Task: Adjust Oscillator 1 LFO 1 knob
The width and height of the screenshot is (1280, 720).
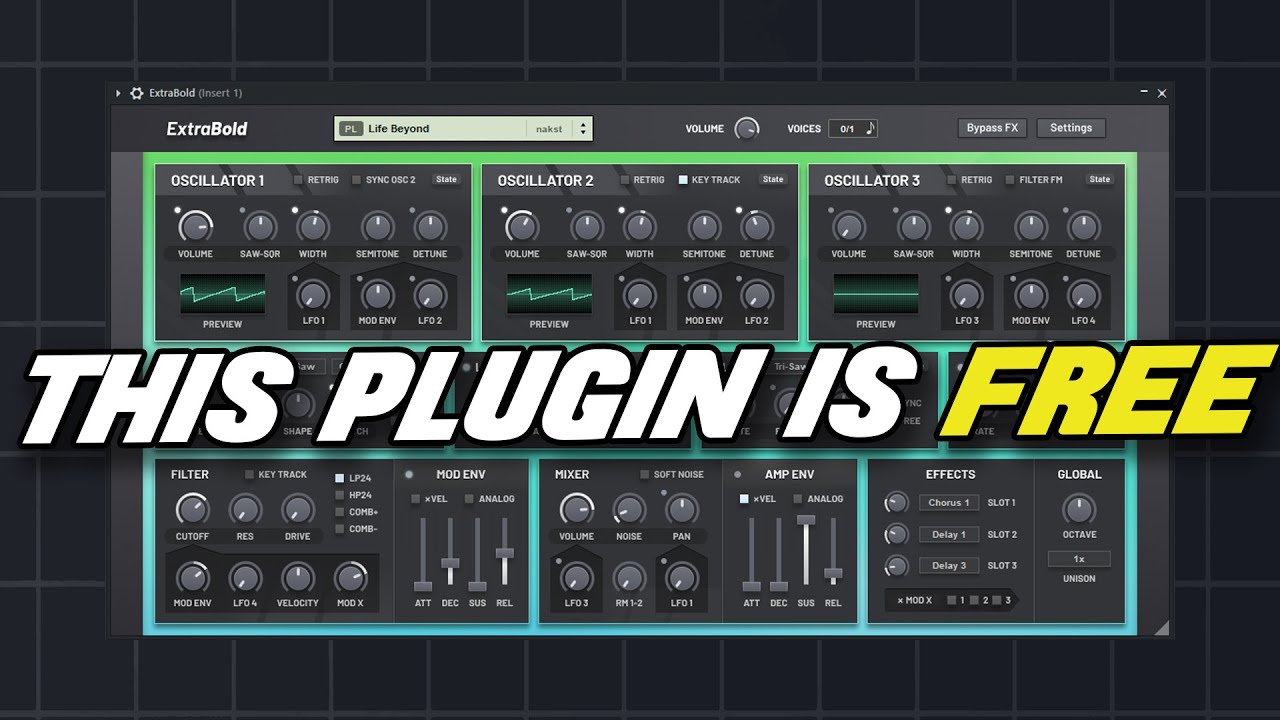Action: click(313, 295)
